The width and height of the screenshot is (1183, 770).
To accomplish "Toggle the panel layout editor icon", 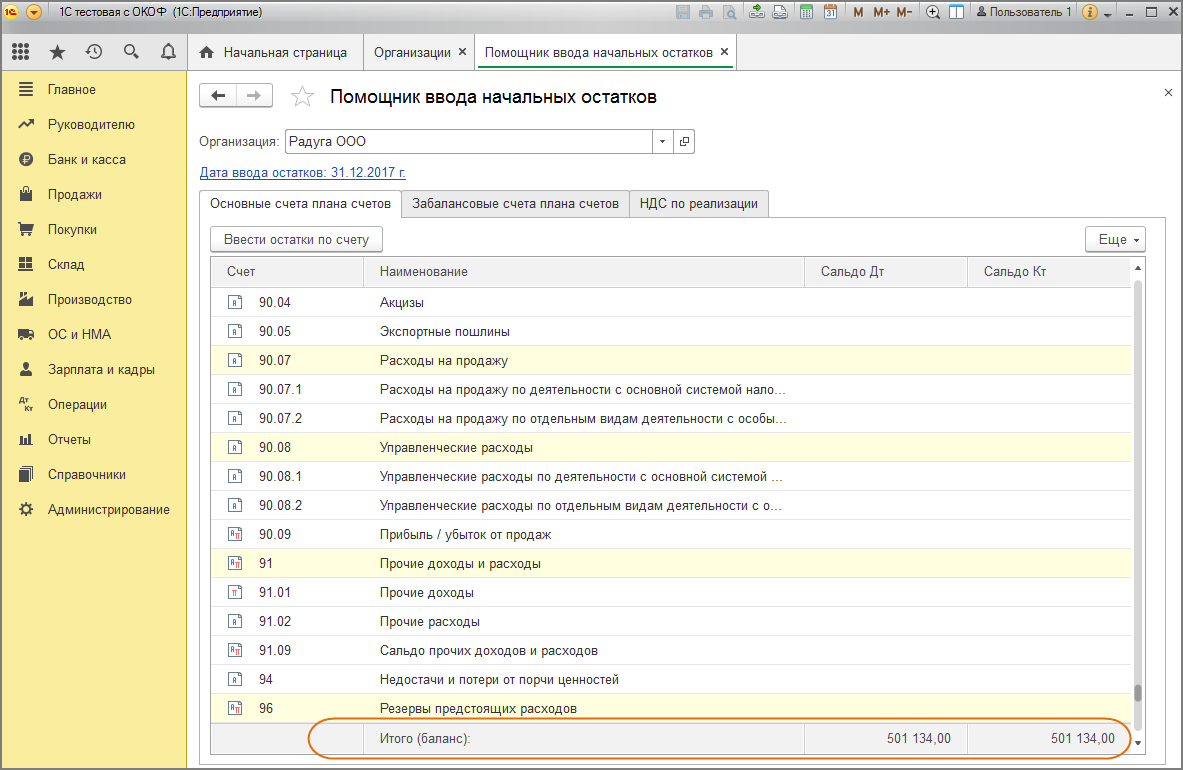I will pyautogui.click(x=957, y=12).
